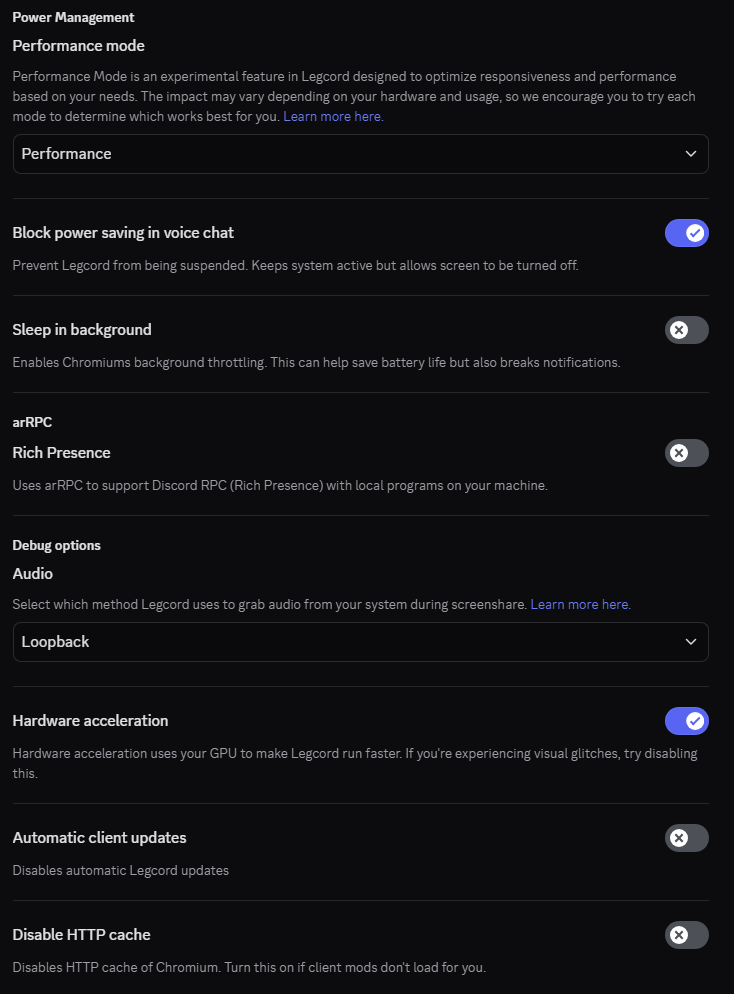Click the 'Disable HTTP cache' label text
Viewport: 734px width, 994px height.
81,934
